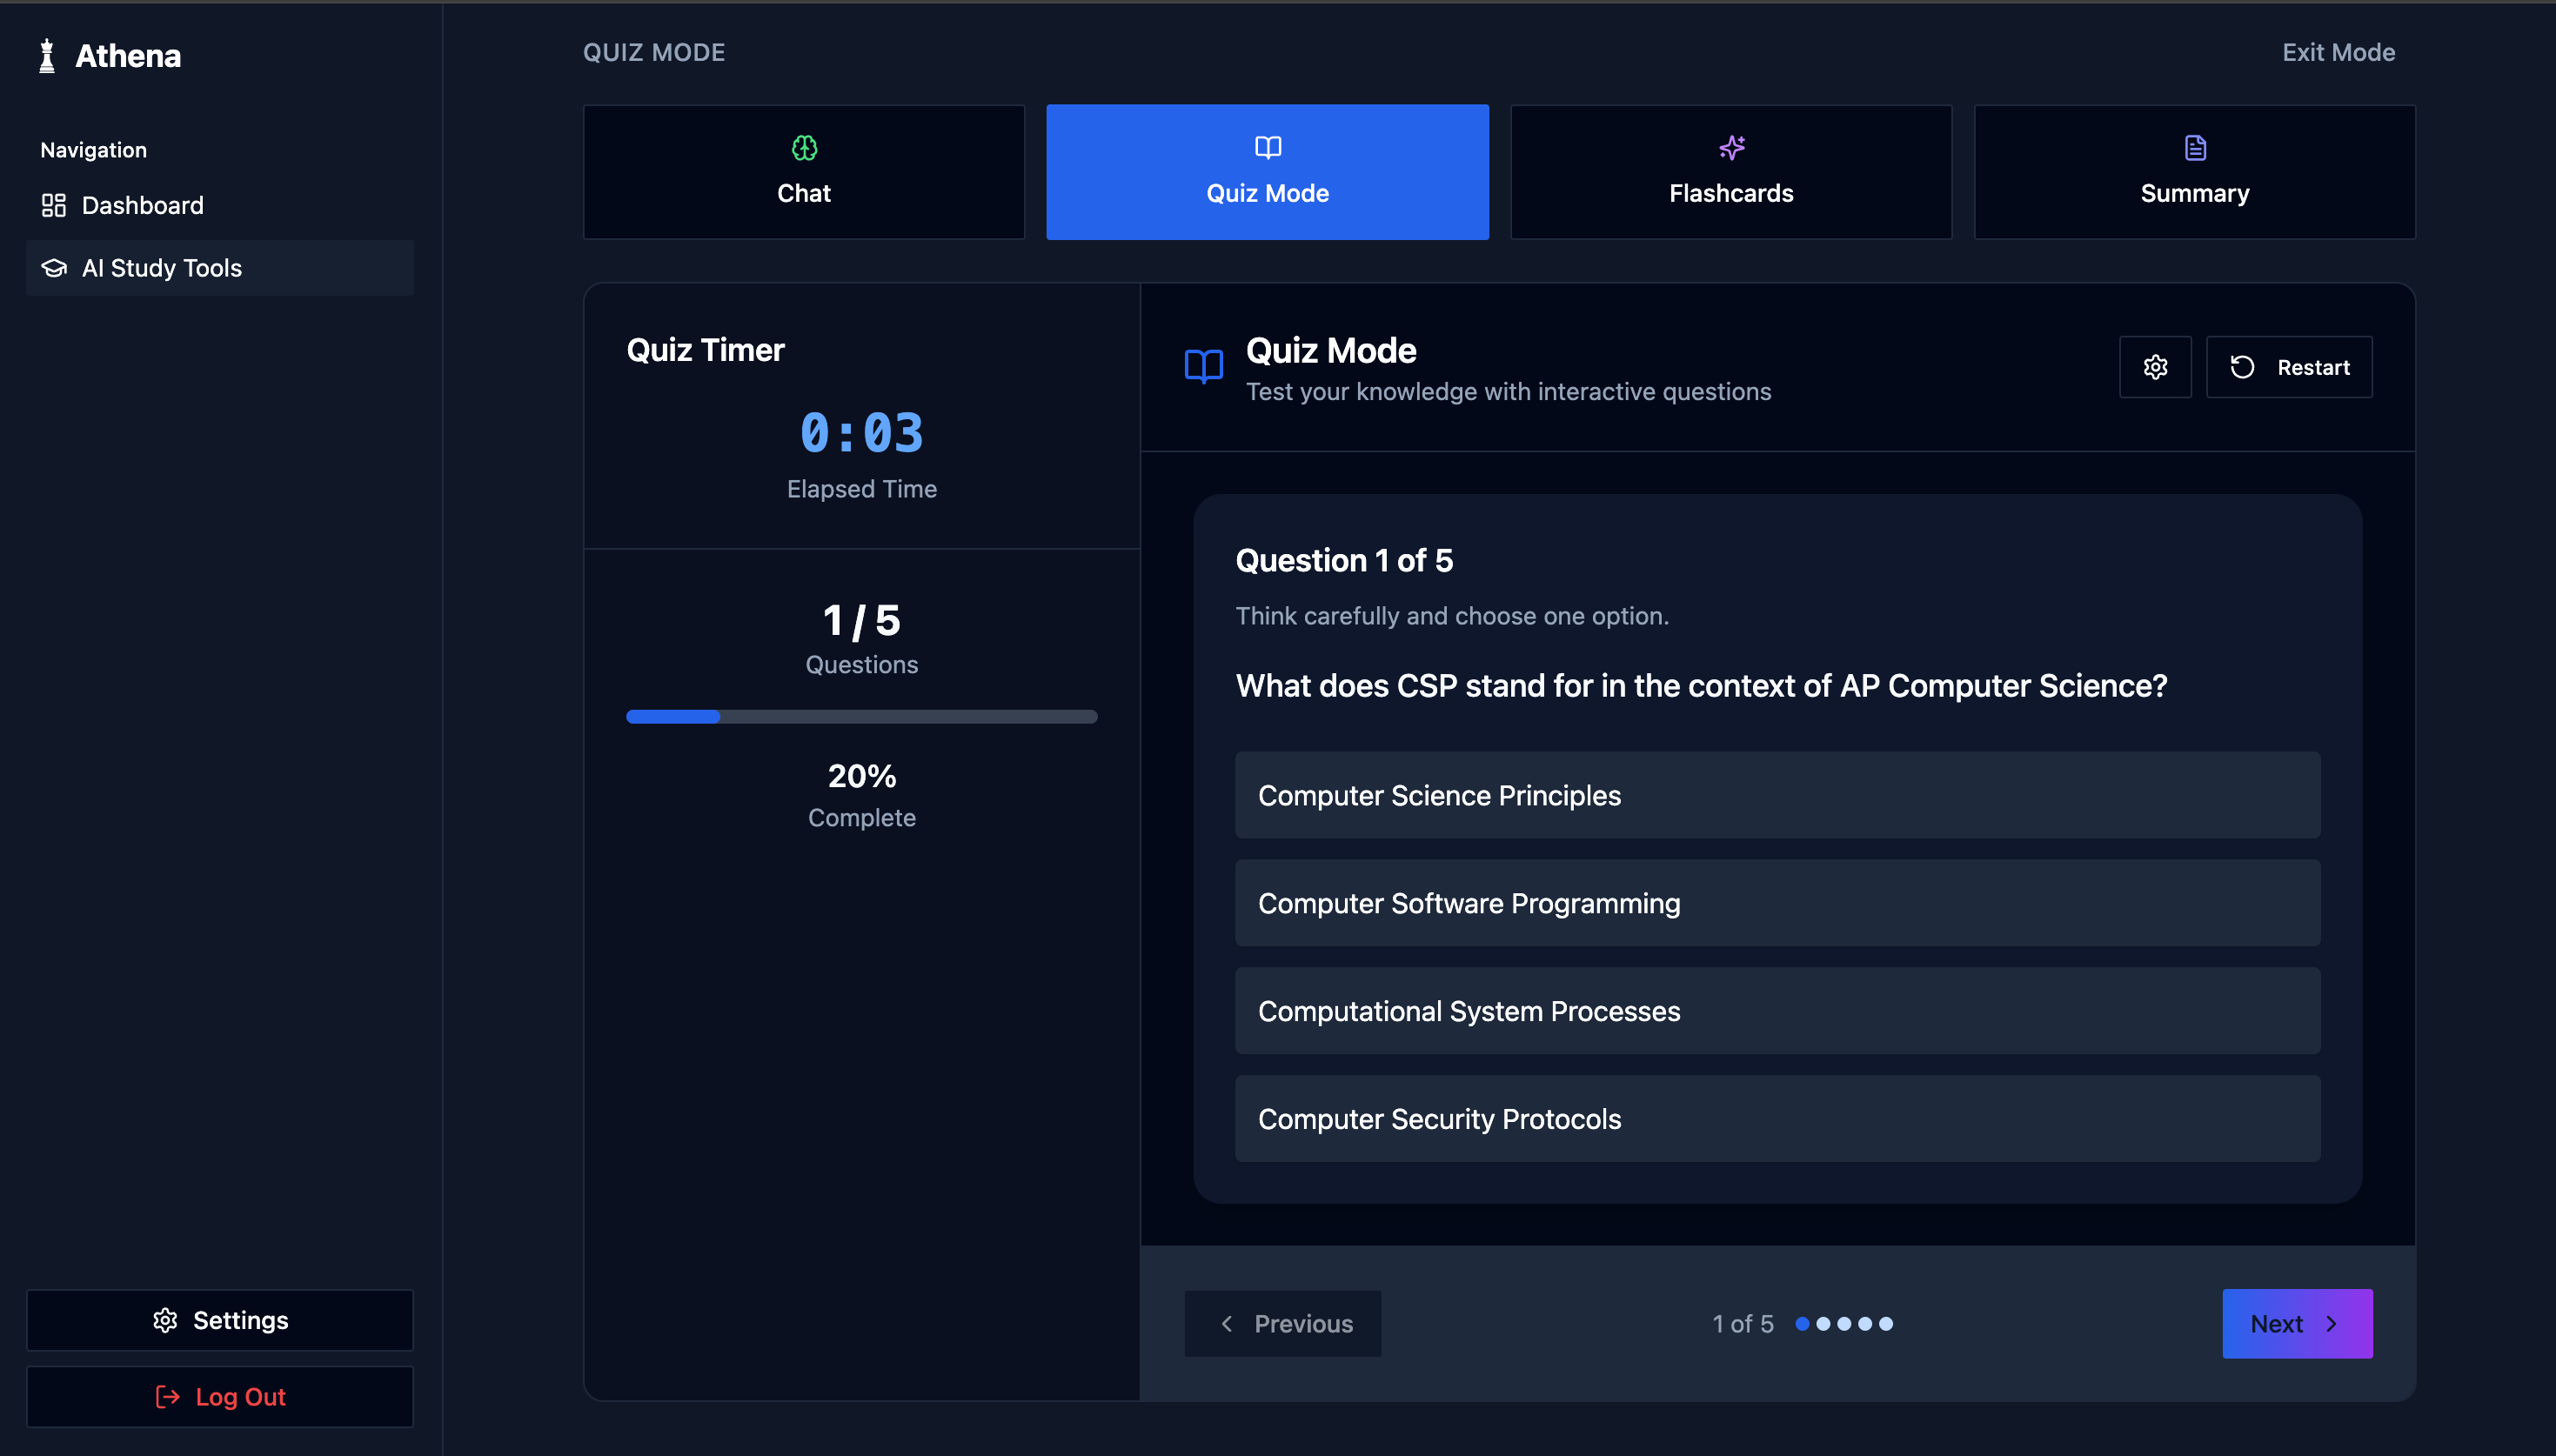Viewport: 2556px width, 1456px height.
Task: Pick answer Computational System Processes
Action: pos(1777,1011)
